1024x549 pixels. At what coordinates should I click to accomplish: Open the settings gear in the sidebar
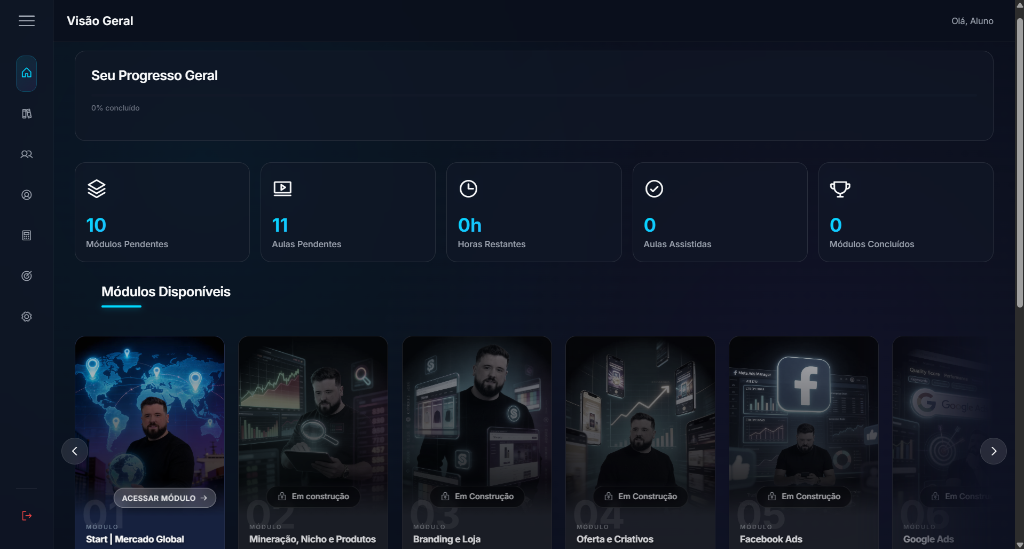point(27,317)
